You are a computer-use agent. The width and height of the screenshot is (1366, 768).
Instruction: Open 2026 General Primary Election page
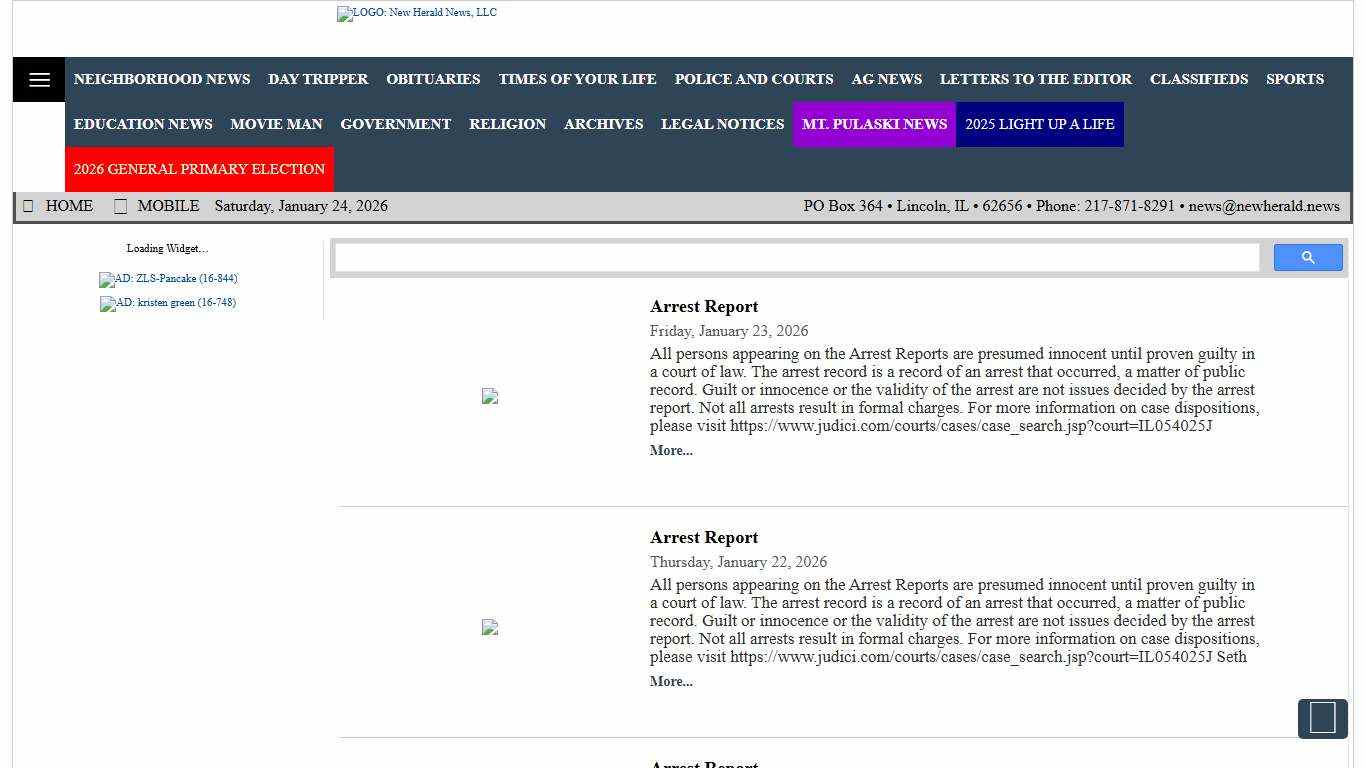pos(199,169)
